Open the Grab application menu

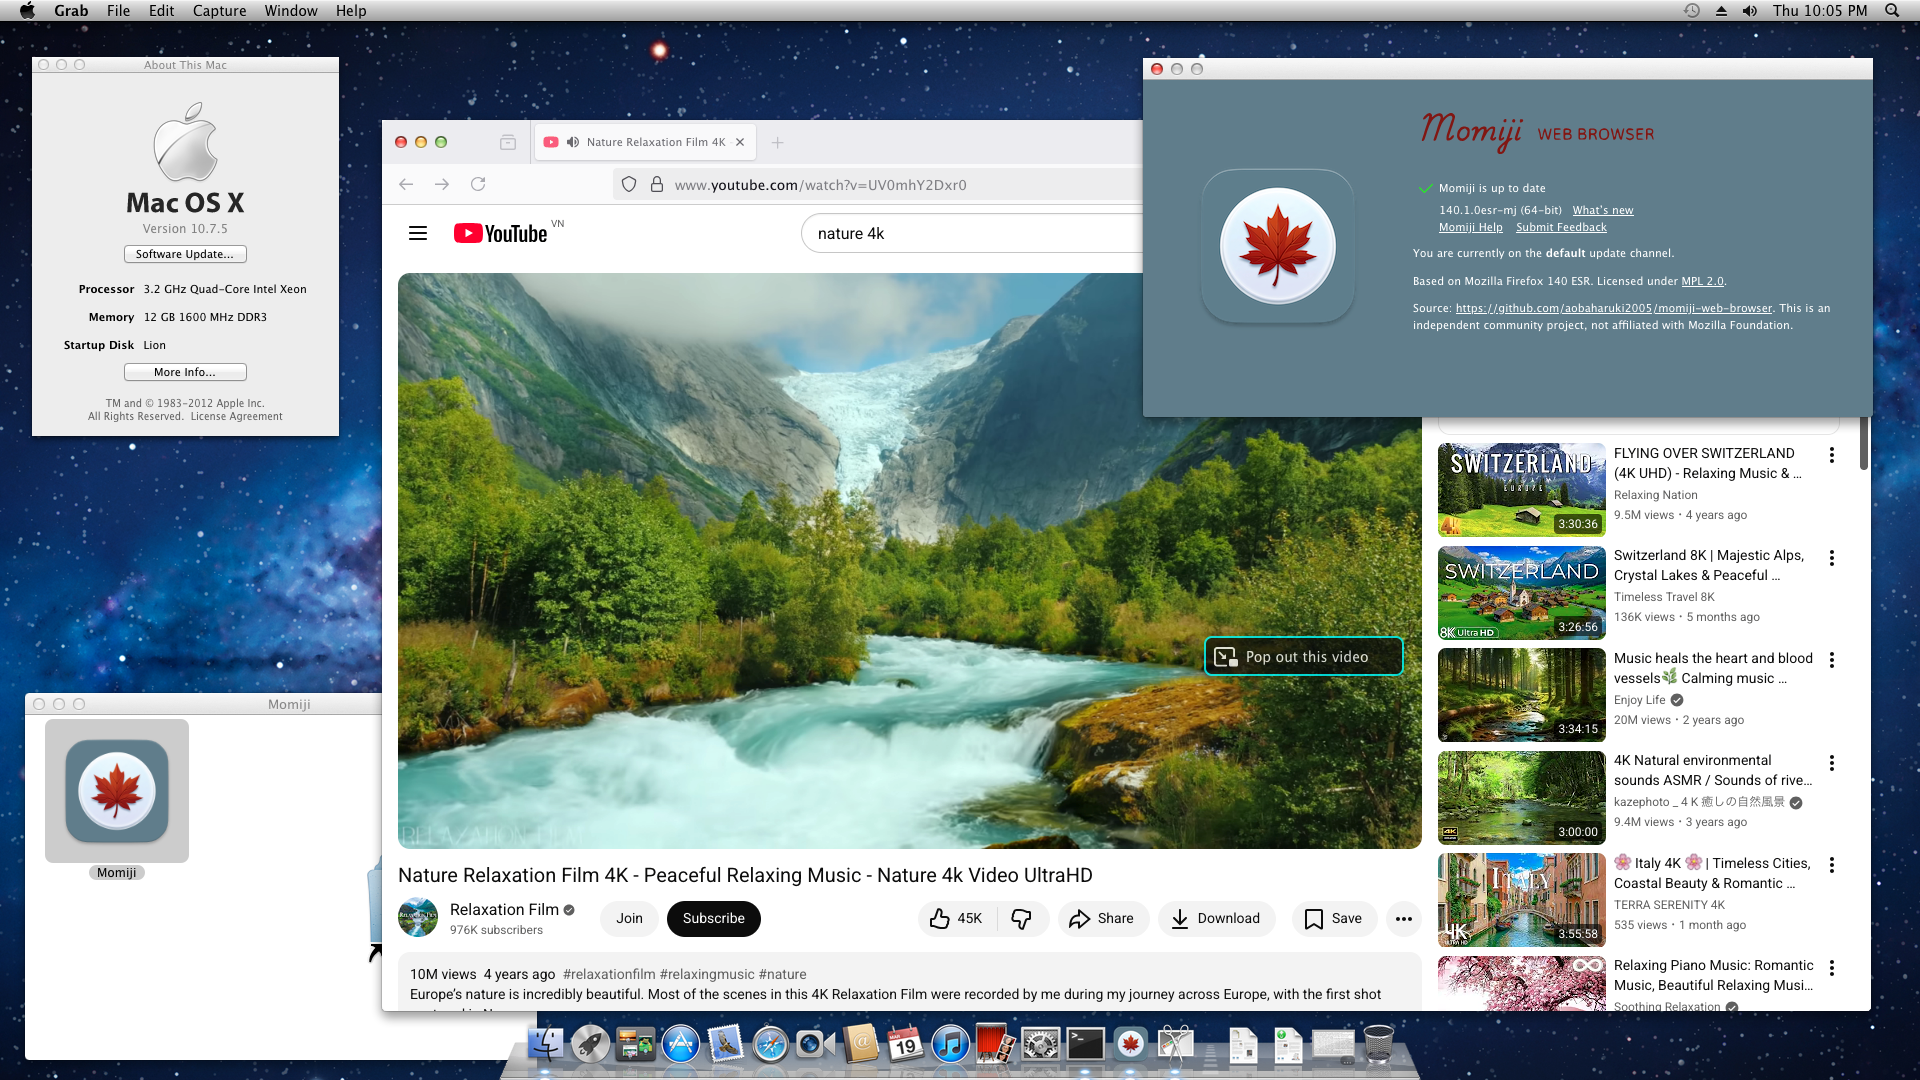pos(71,11)
